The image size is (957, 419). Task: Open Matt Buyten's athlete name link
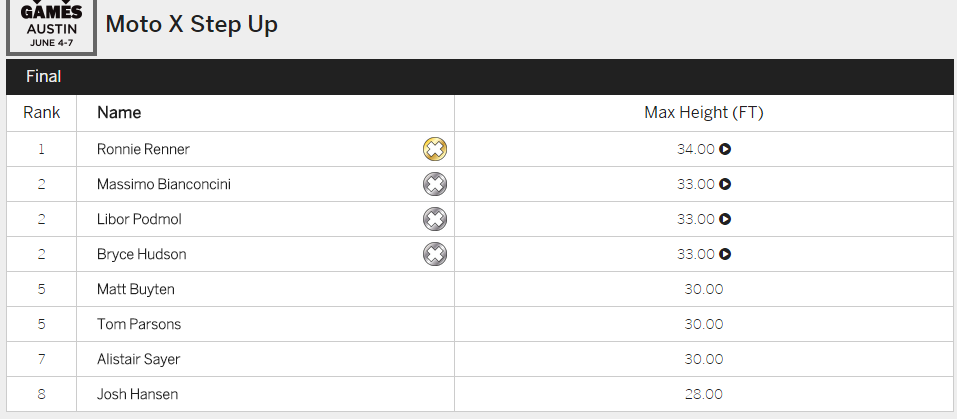tap(137, 289)
